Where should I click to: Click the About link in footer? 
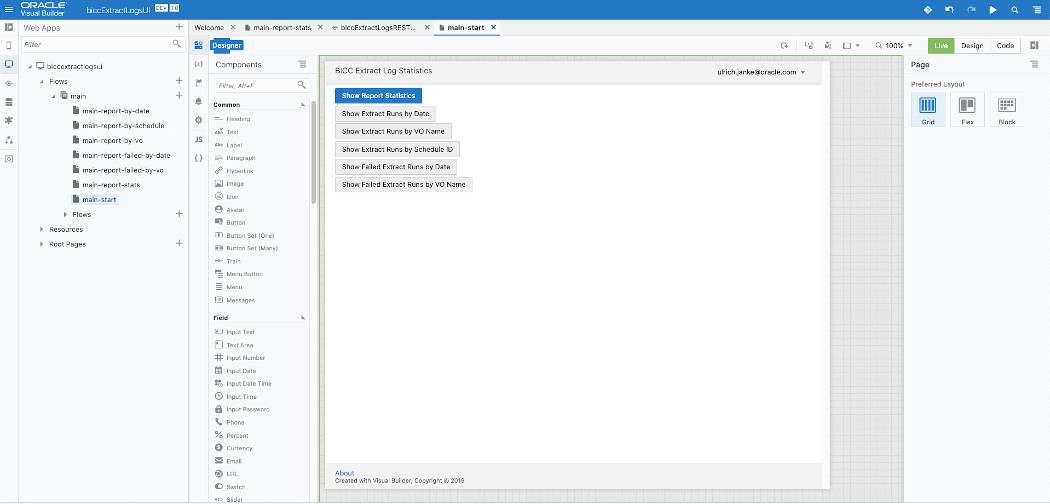tap(344, 473)
